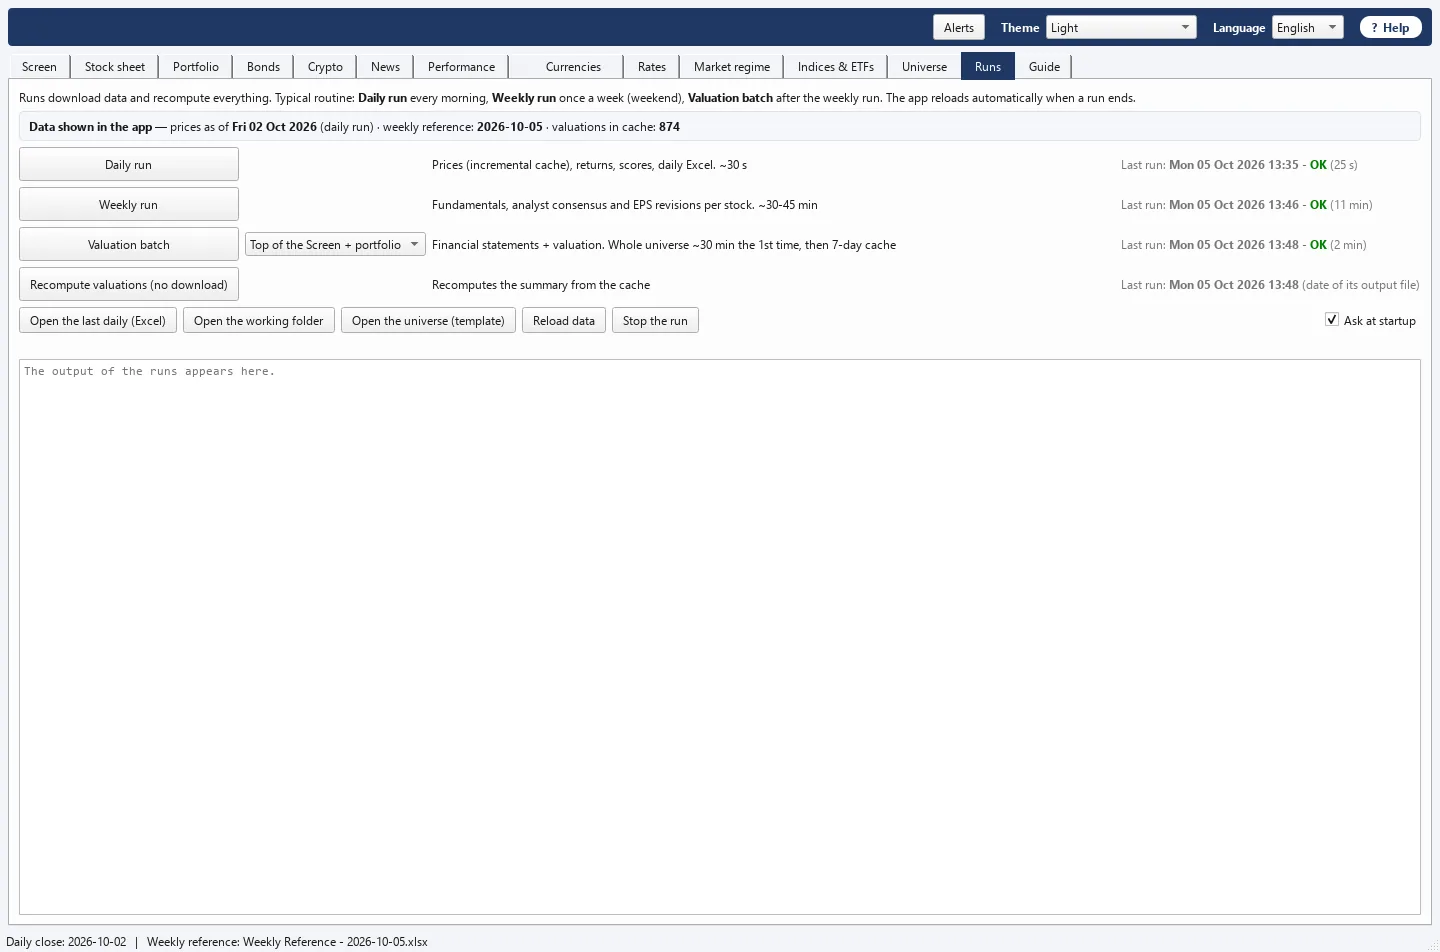Switch to Indices & ETFs tab

point(836,67)
